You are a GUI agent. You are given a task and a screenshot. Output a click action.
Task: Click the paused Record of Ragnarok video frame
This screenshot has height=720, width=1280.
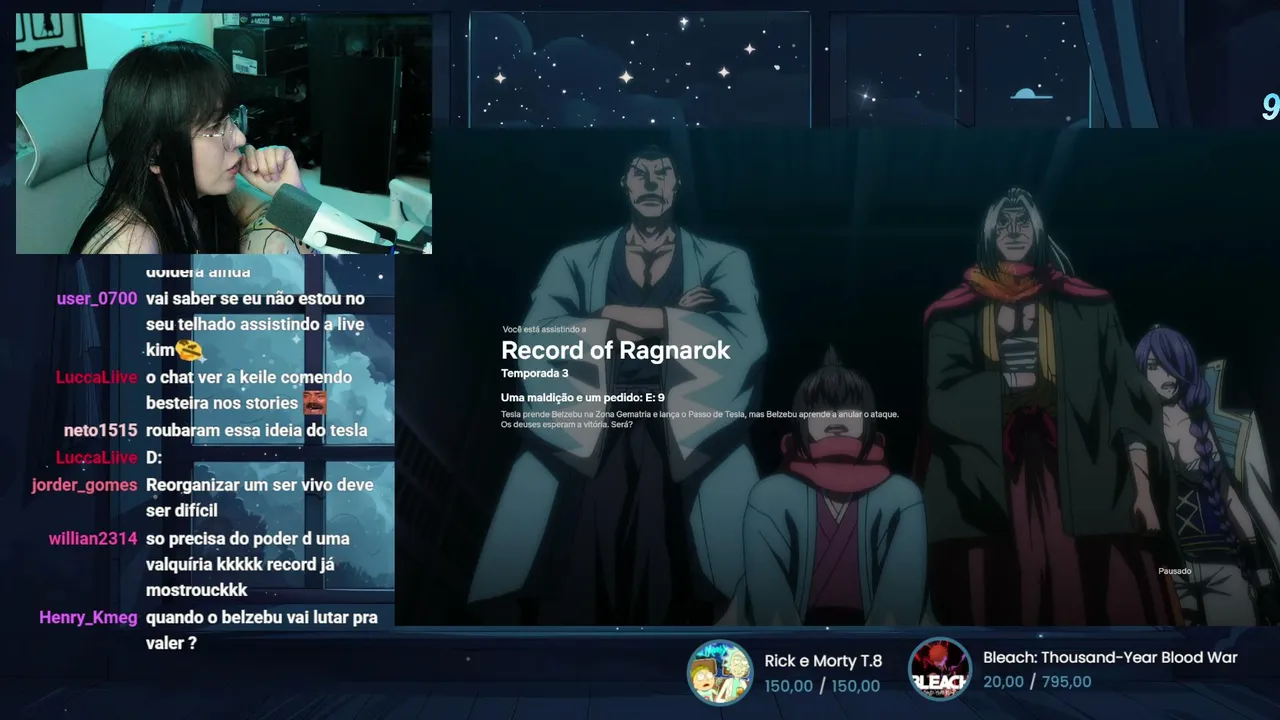click(x=837, y=377)
